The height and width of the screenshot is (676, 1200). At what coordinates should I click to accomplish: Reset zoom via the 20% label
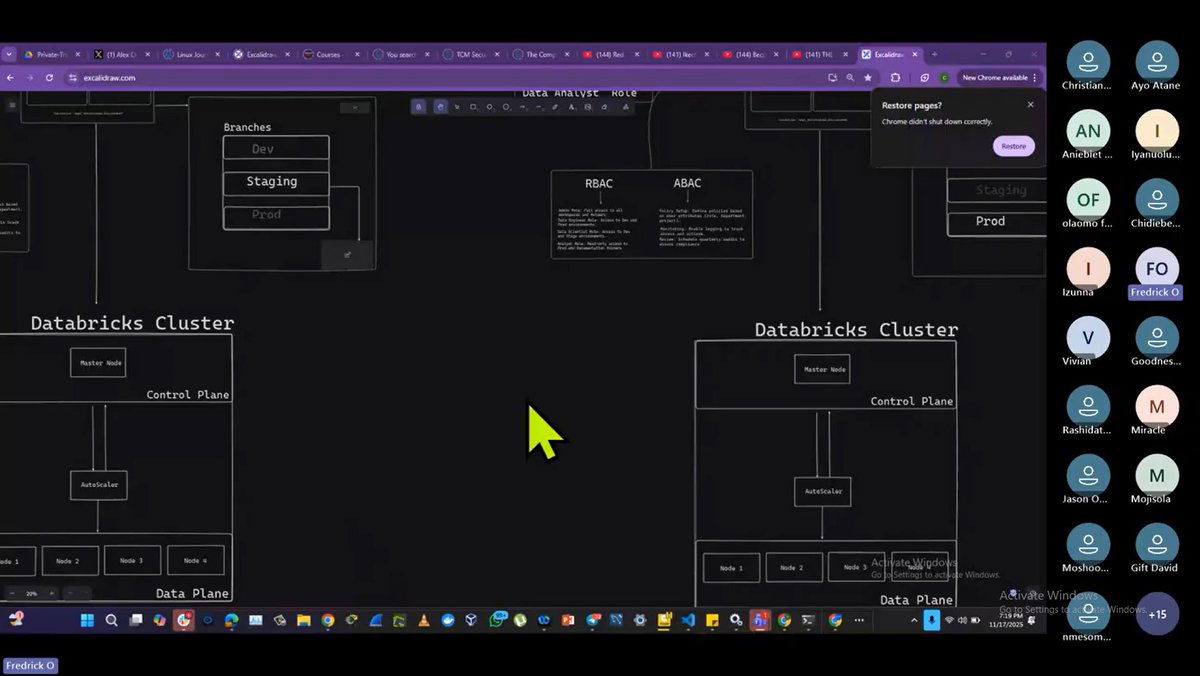[32, 593]
